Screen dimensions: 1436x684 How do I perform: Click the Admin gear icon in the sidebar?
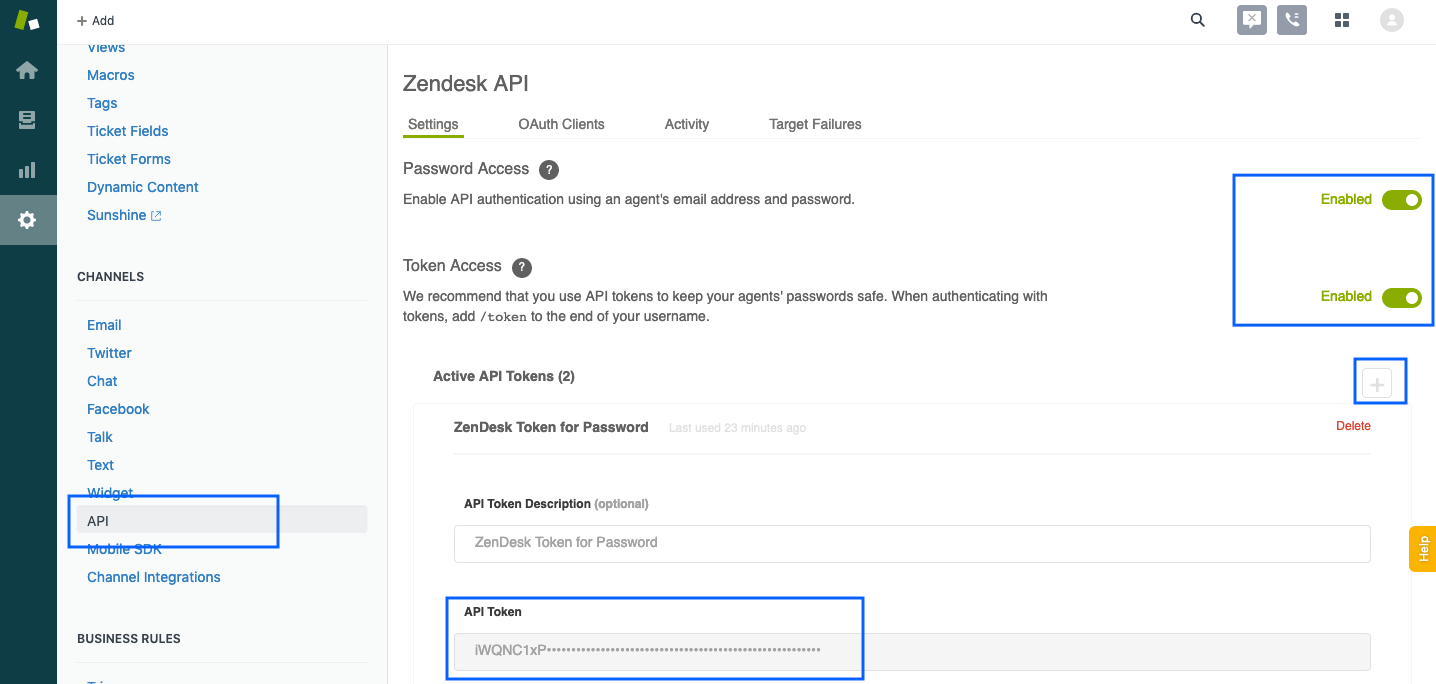28,220
